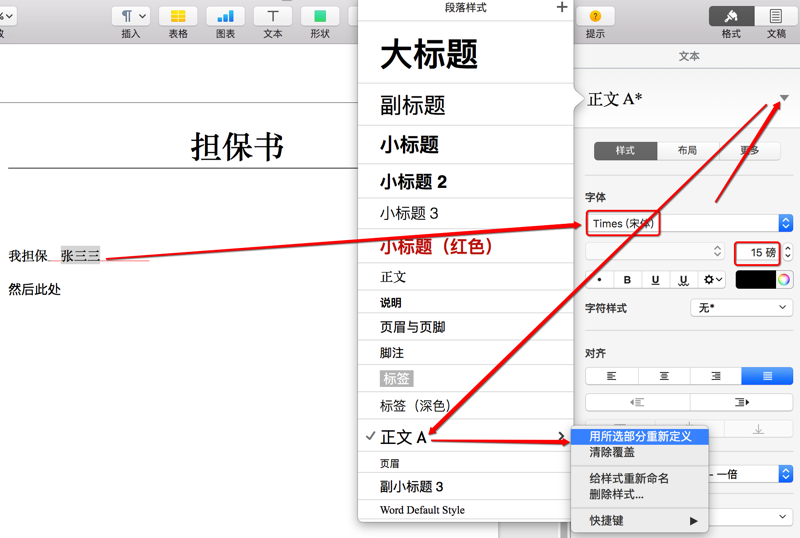Select the 小标题 2 paragraph style
Screen dimensions: 800x538
(466, 181)
